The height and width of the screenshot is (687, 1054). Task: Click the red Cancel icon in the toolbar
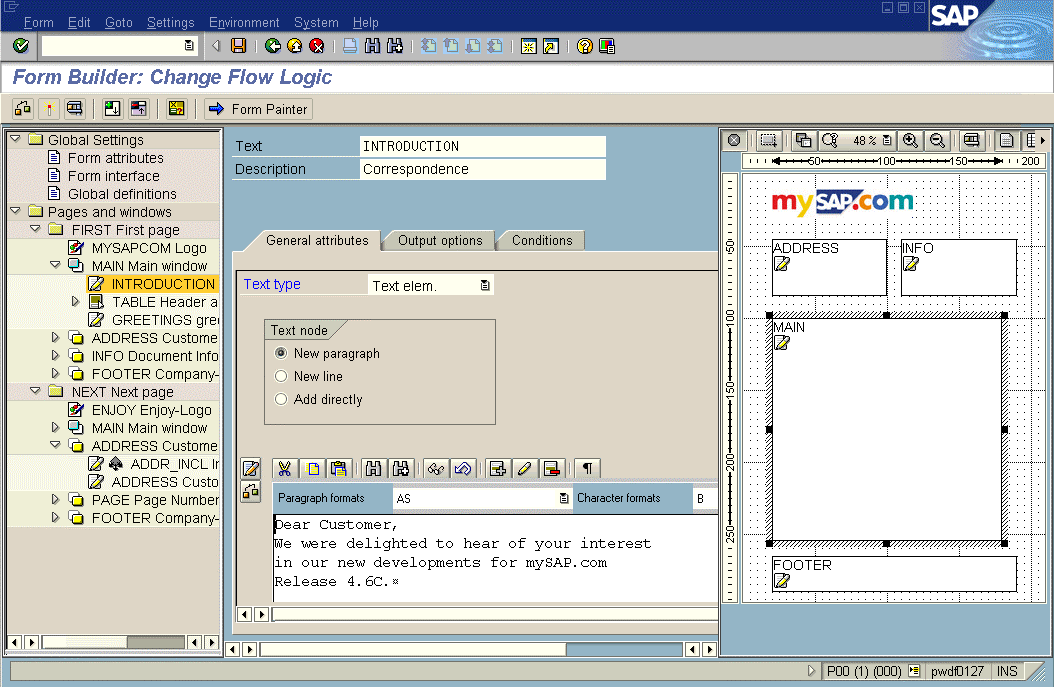[x=317, y=46]
